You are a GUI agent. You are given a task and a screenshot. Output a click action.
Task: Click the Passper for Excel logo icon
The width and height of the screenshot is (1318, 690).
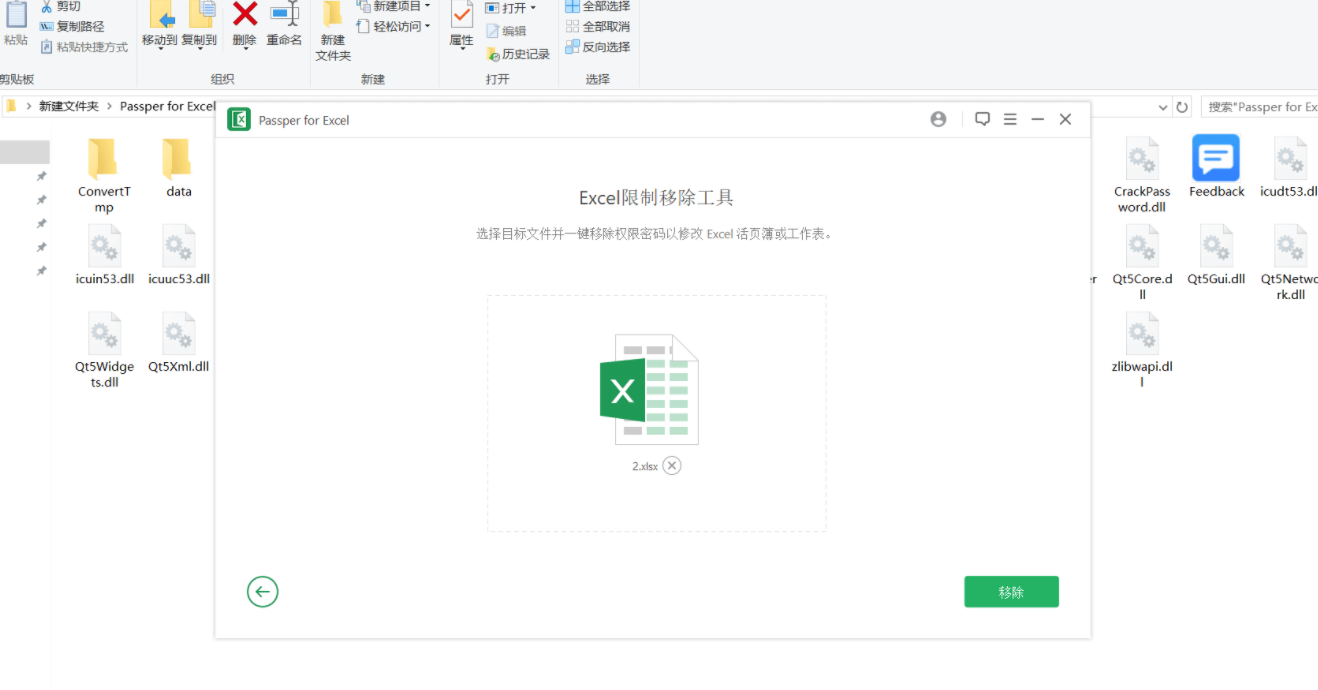(x=239, y=119)
